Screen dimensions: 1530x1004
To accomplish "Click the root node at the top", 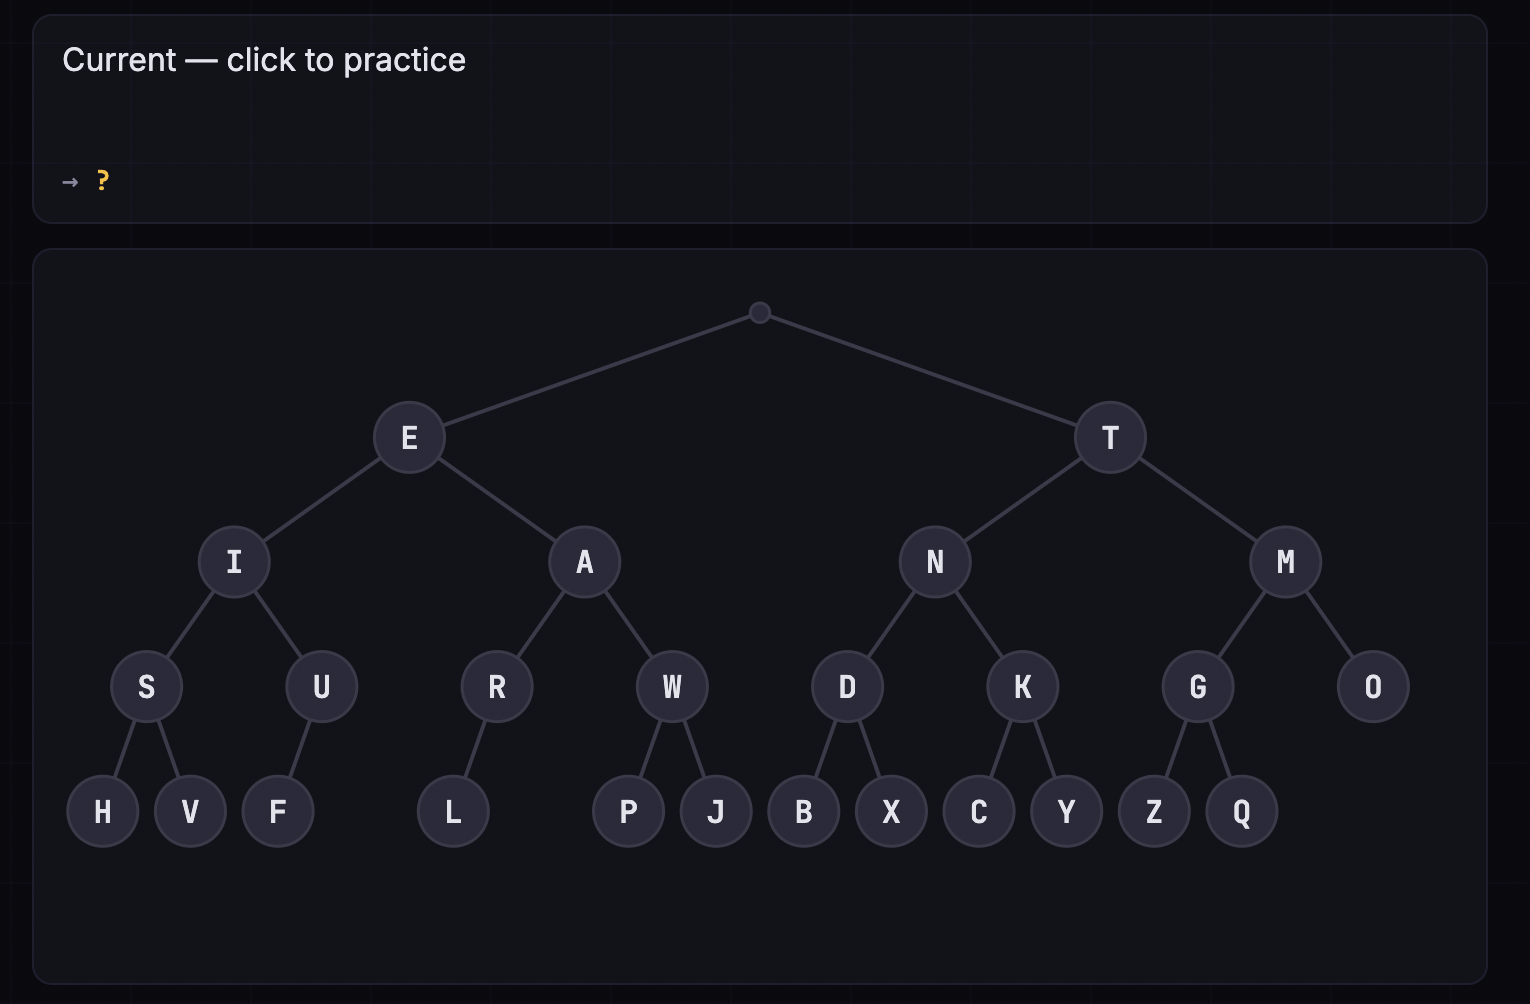I will pyautogui.click(x=760, y=313).
